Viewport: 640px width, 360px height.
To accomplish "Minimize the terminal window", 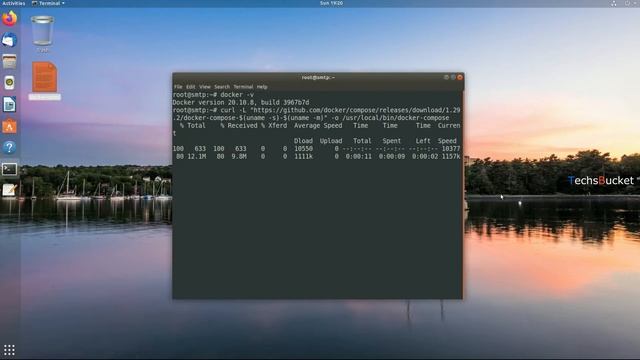I will tap(446, 77).
